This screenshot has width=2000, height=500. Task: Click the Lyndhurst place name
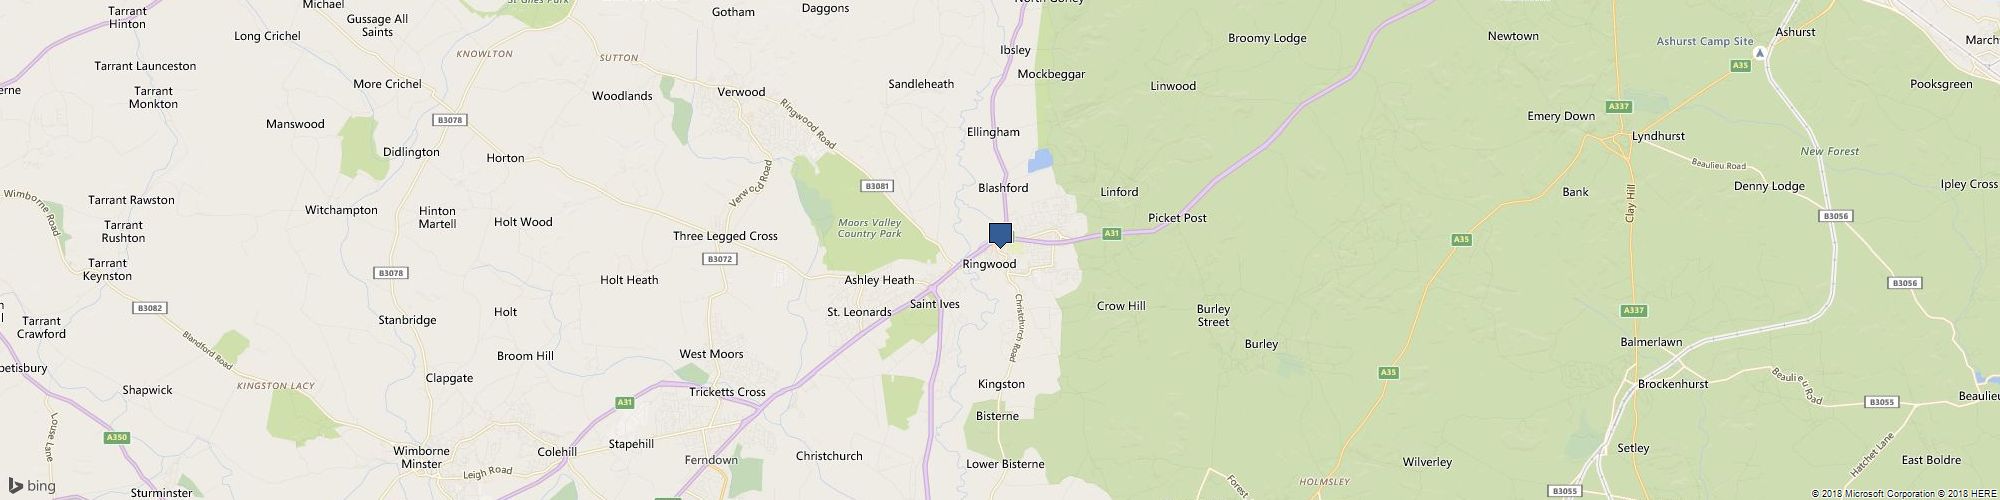pos(1658,136)
